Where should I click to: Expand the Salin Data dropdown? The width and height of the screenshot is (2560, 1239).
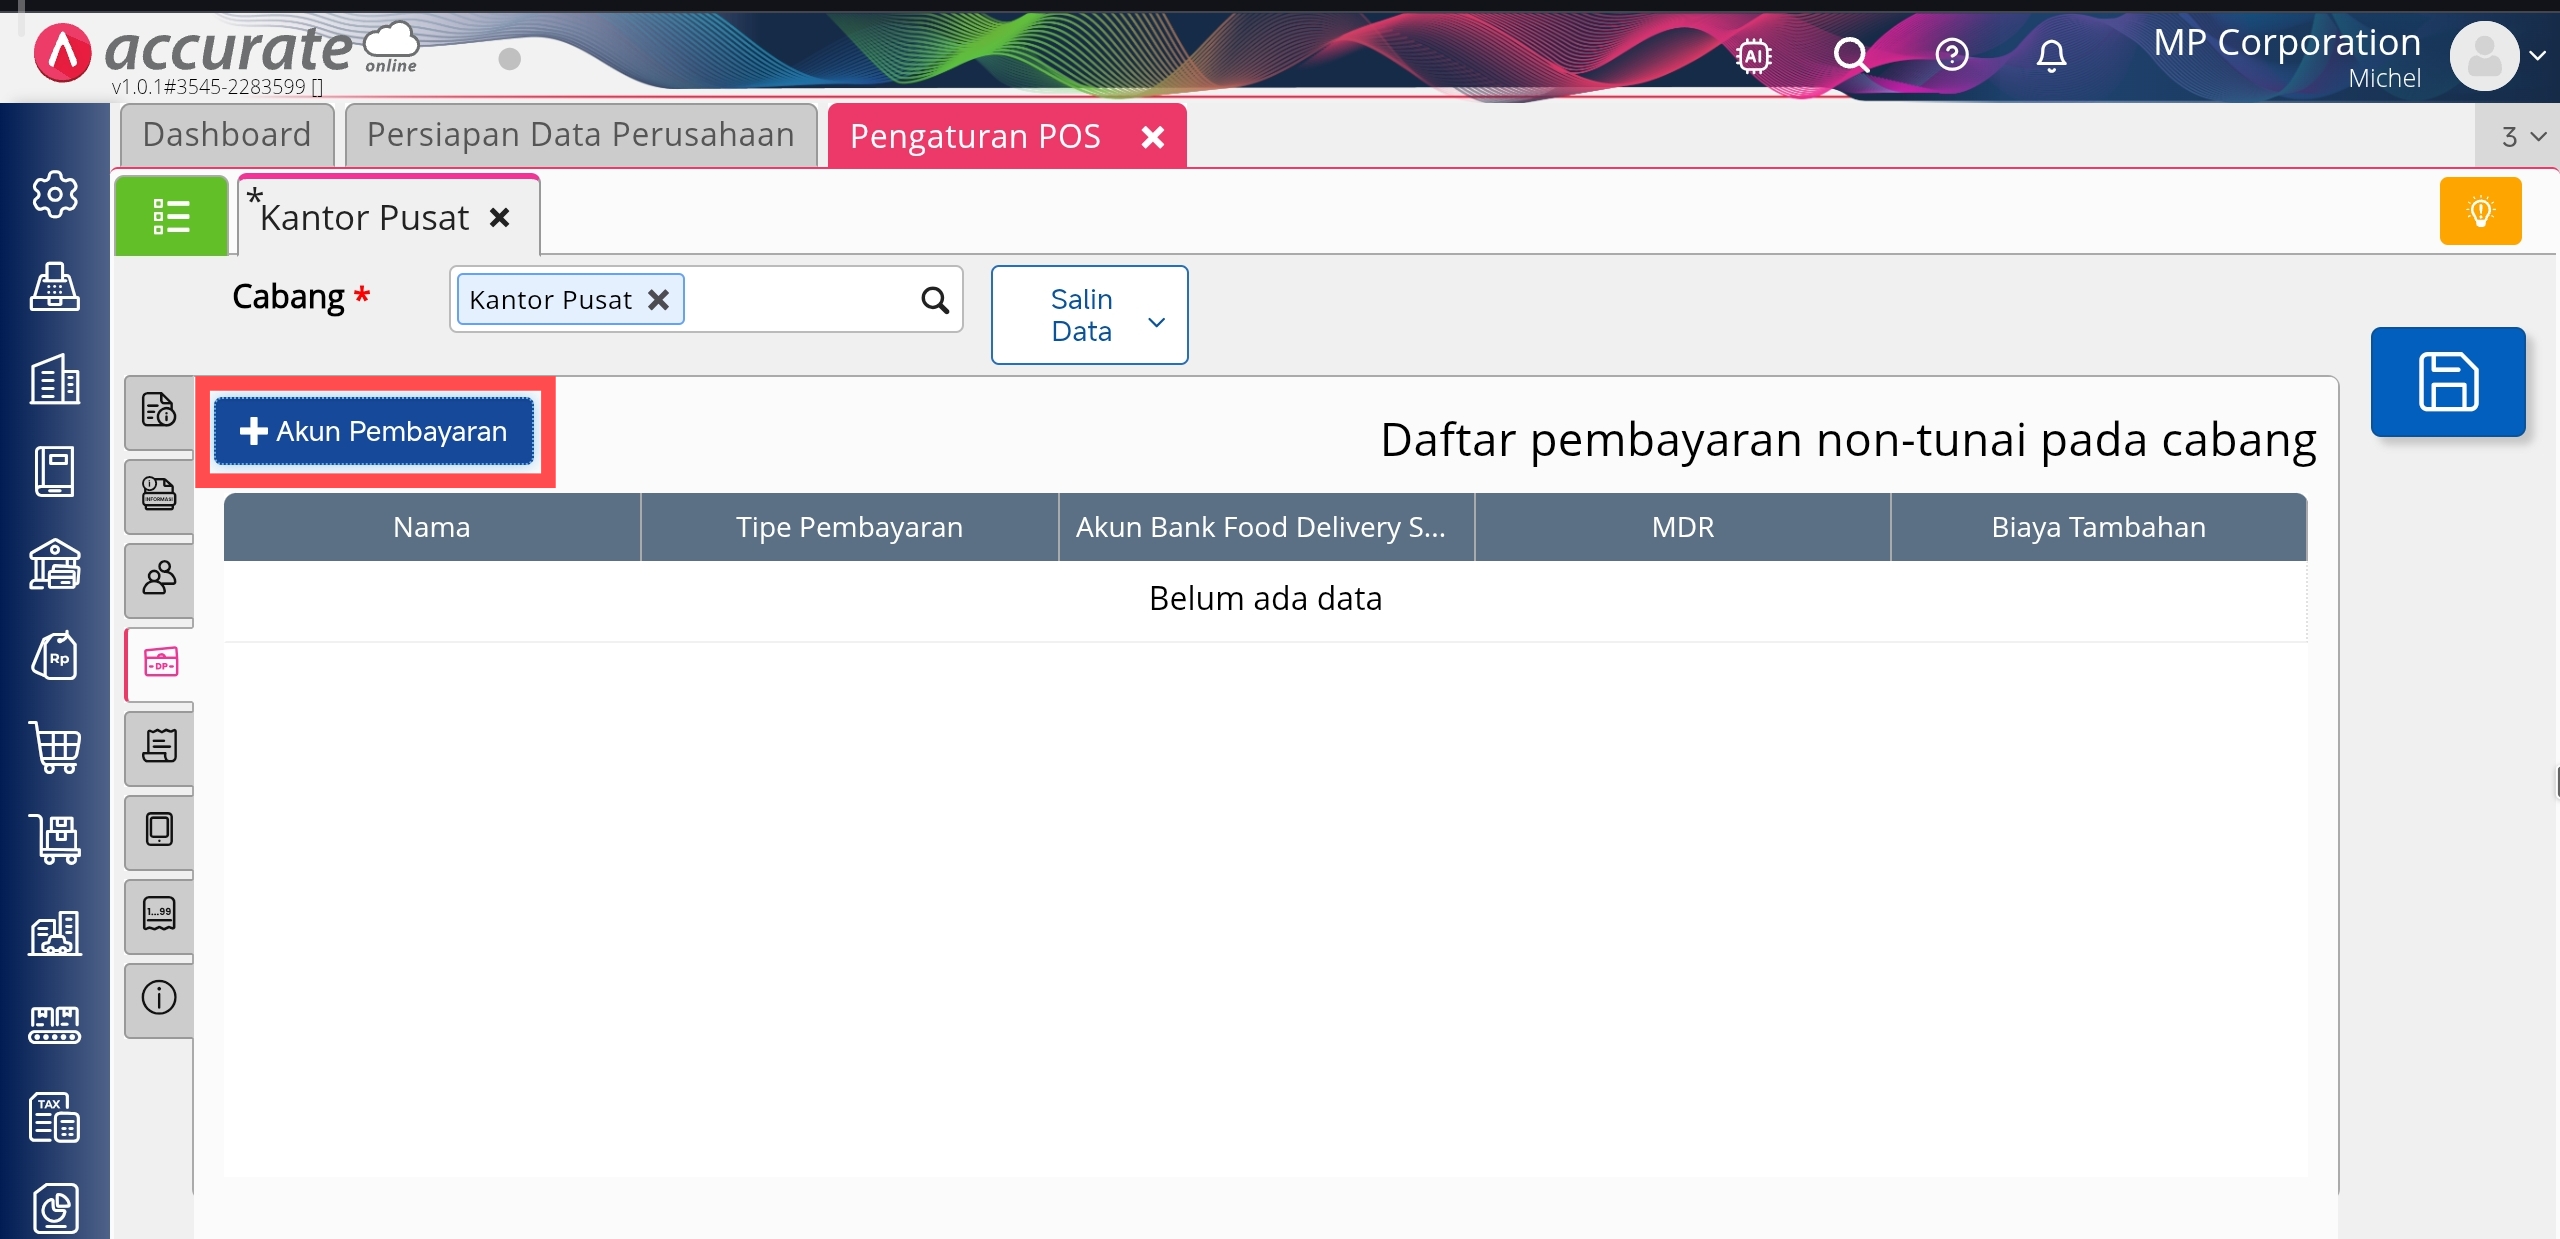[1089, 315]
